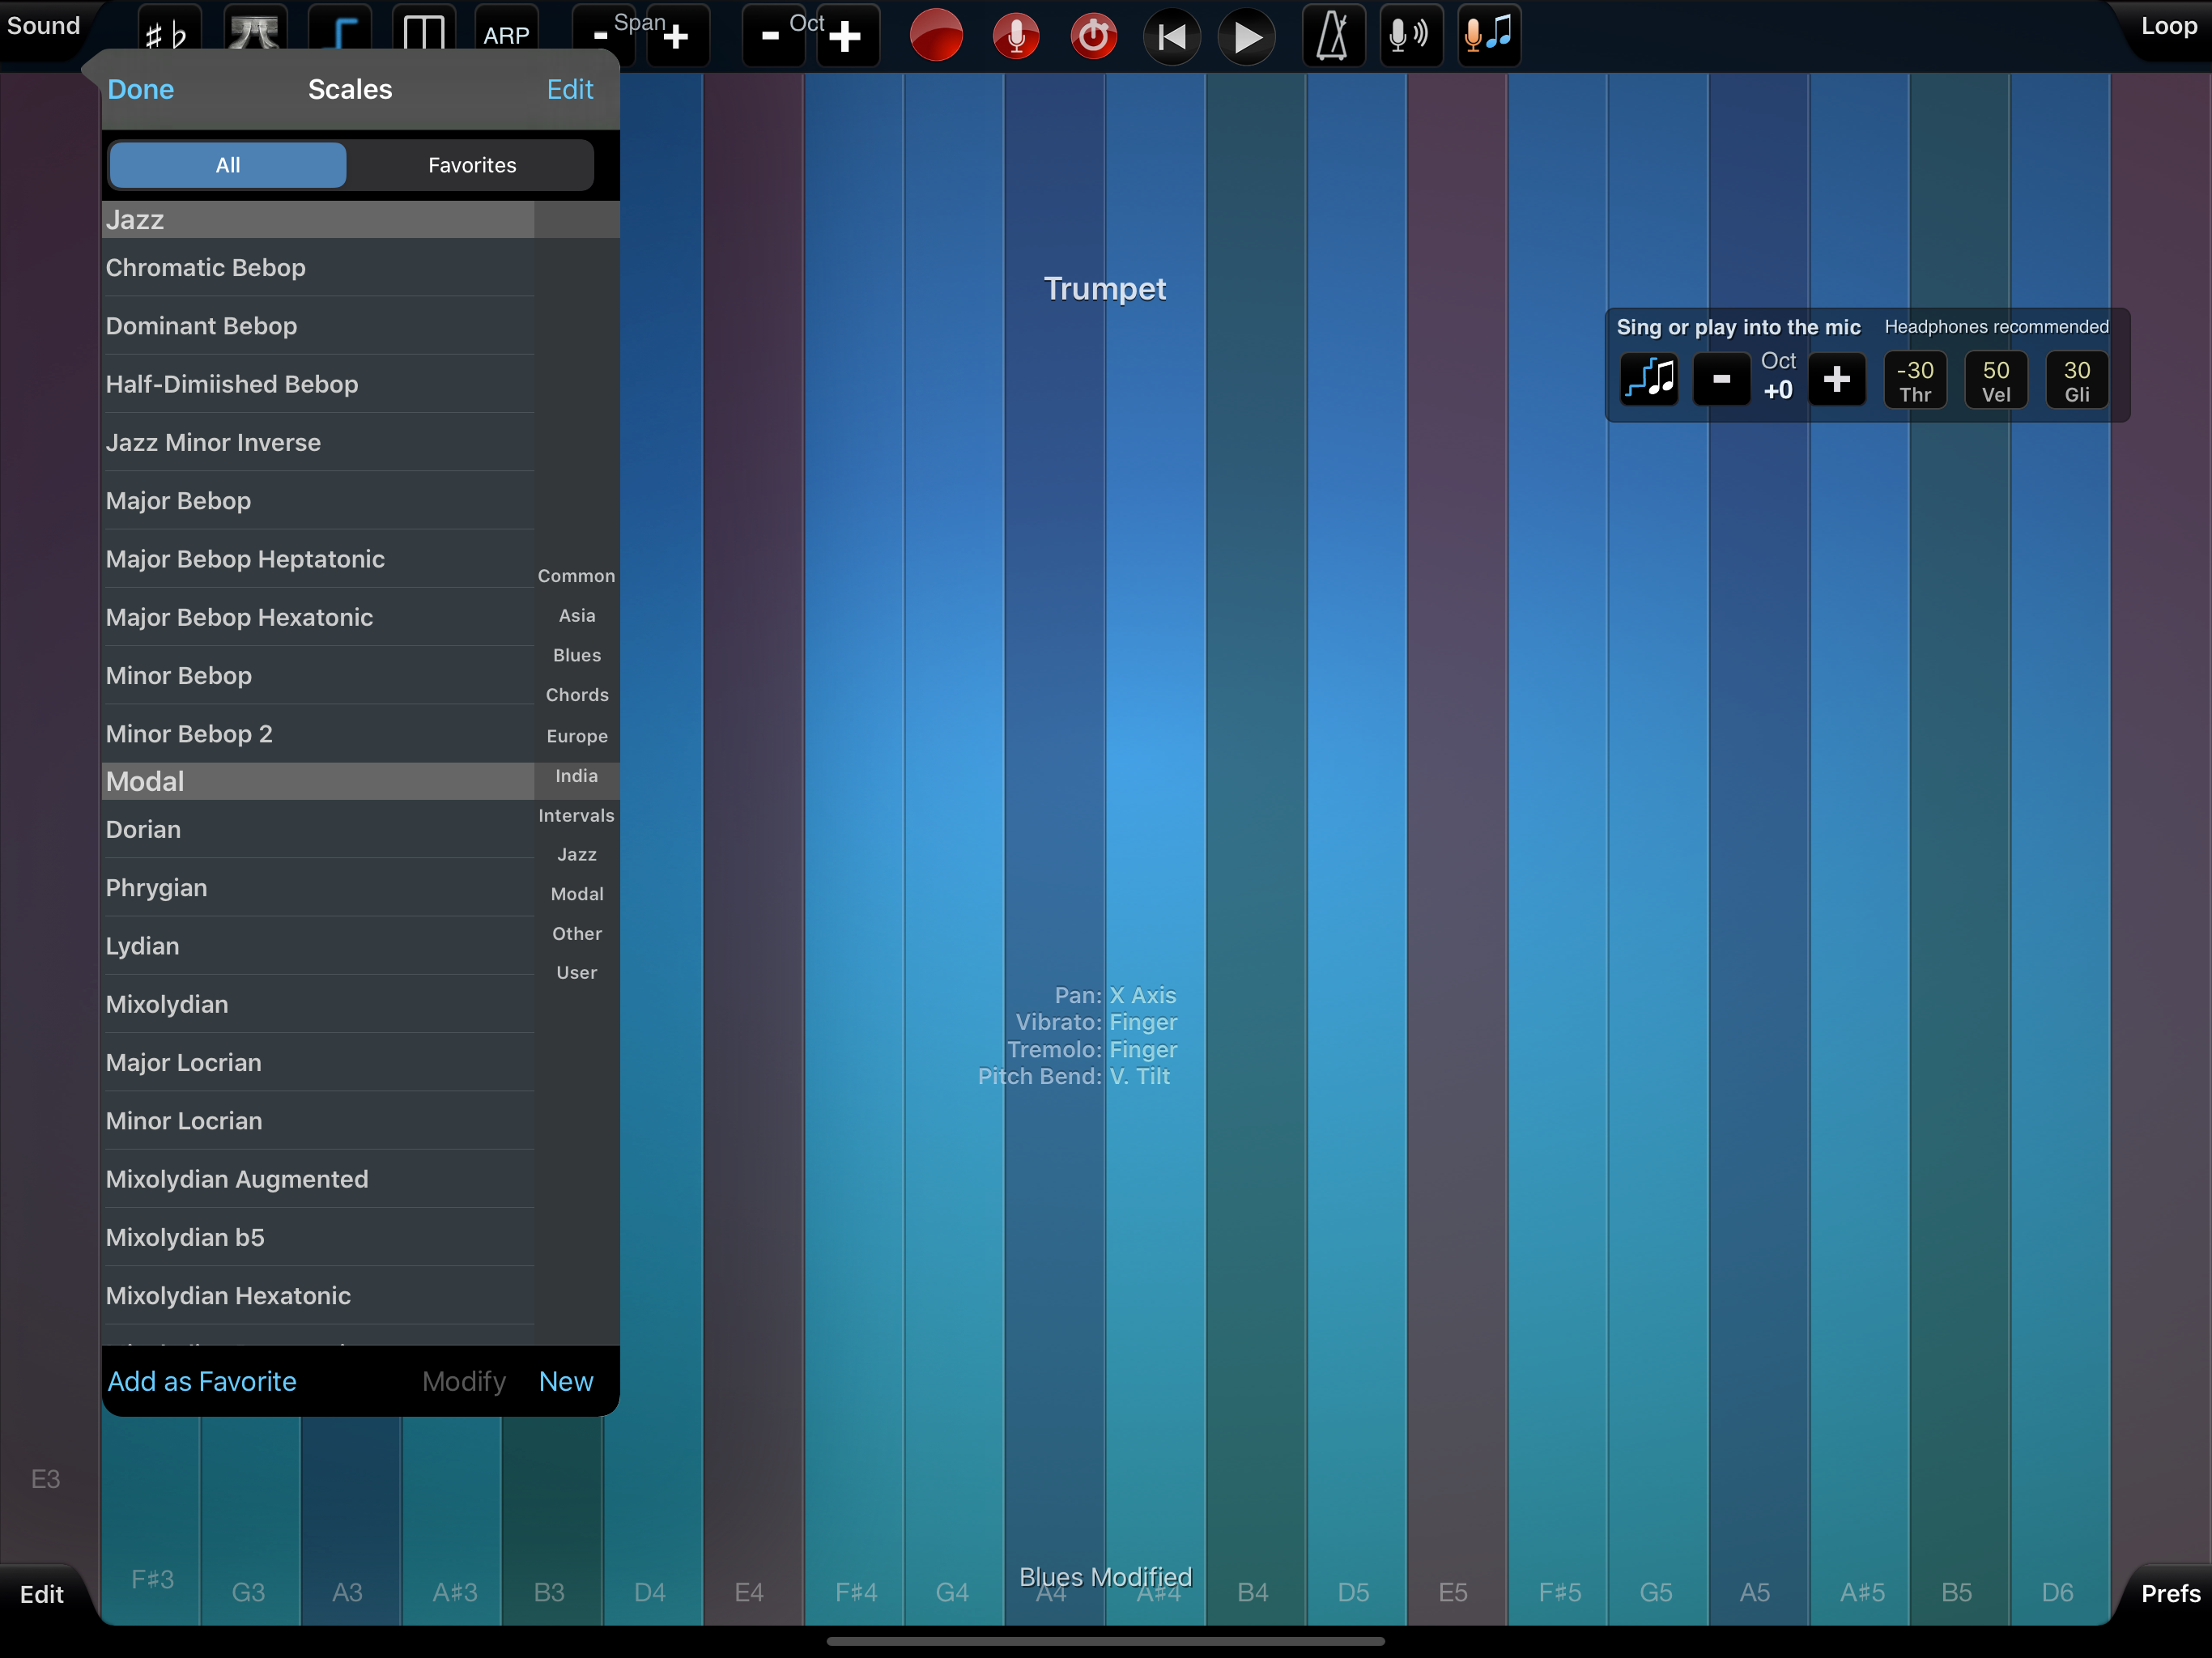
Task: Increase Oct in the top toolbar
Action: [846, 36]
